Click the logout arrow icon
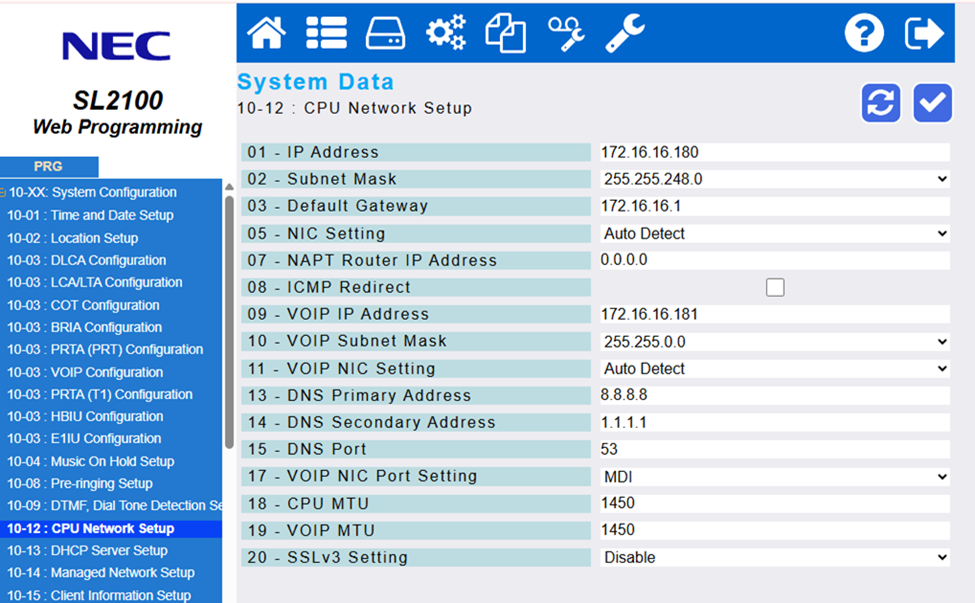This screenshot has width=975, height=603. 924,33
